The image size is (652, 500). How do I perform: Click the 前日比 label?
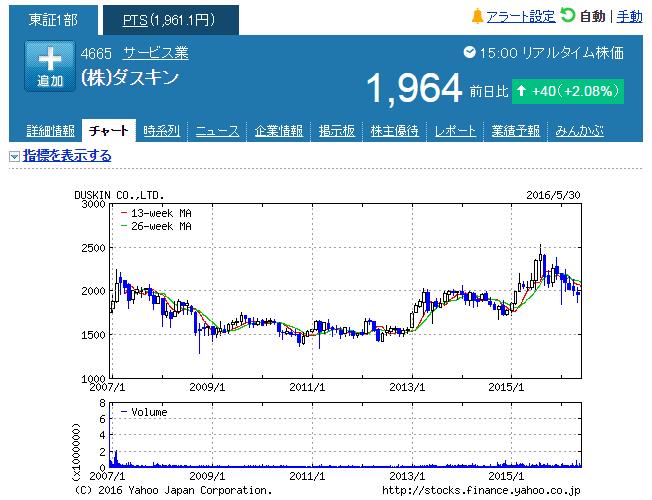489,91
